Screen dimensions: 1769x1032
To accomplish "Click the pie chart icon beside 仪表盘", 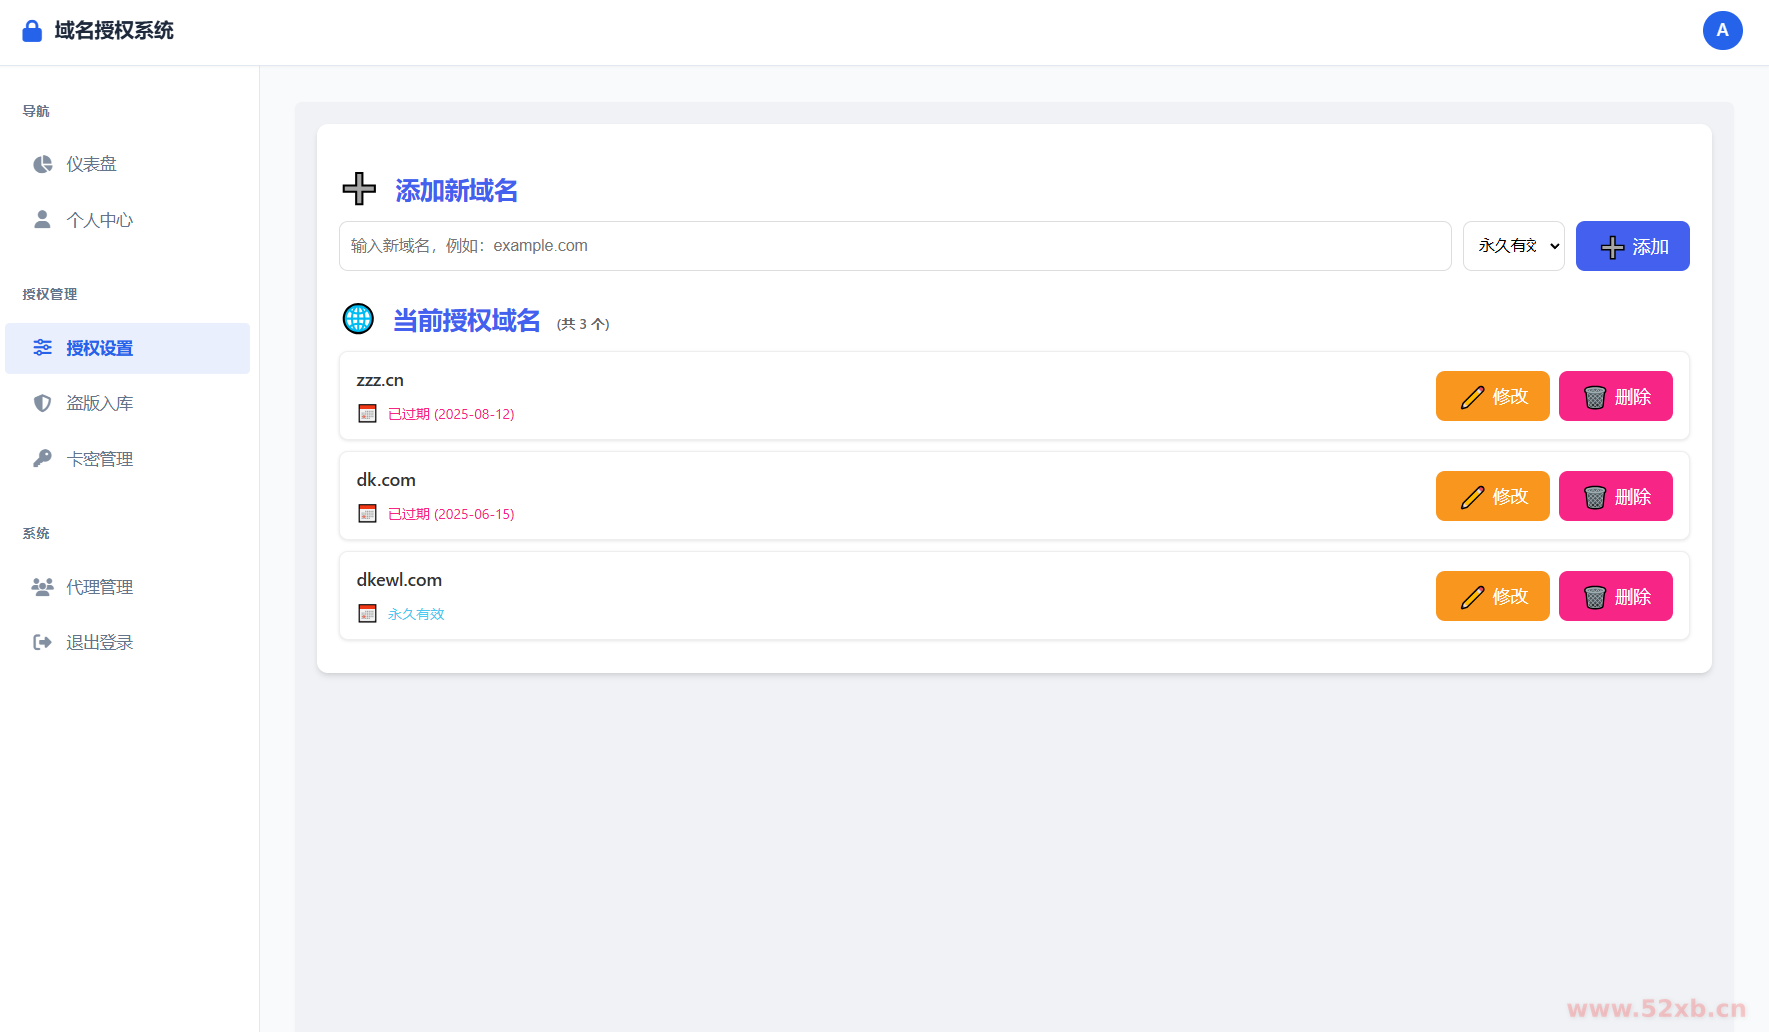I will [42, 164].
